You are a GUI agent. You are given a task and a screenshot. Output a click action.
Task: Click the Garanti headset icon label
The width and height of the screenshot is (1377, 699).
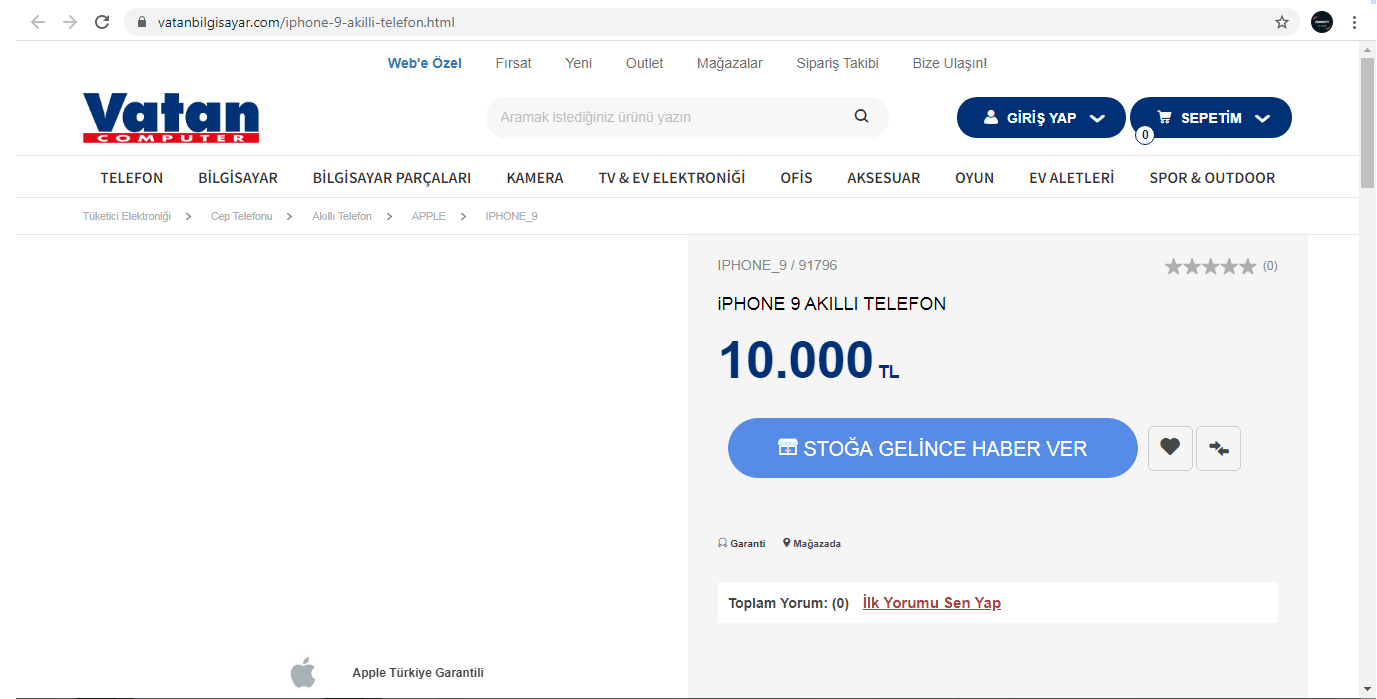(x=742, y=544)
